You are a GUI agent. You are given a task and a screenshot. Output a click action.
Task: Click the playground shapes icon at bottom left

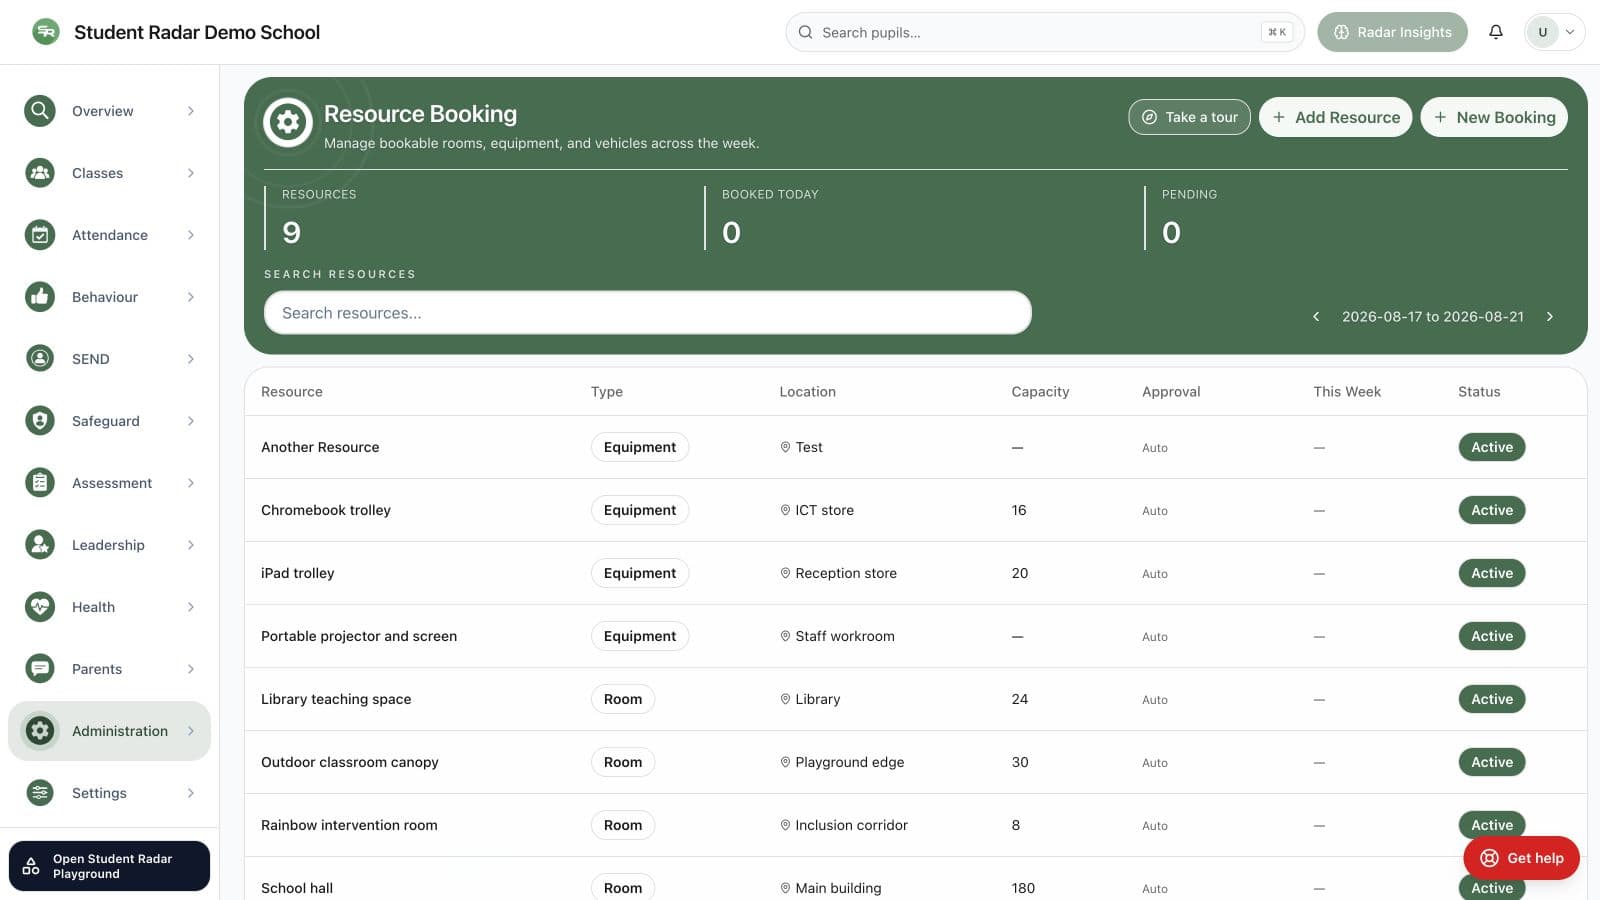[31, 866]
